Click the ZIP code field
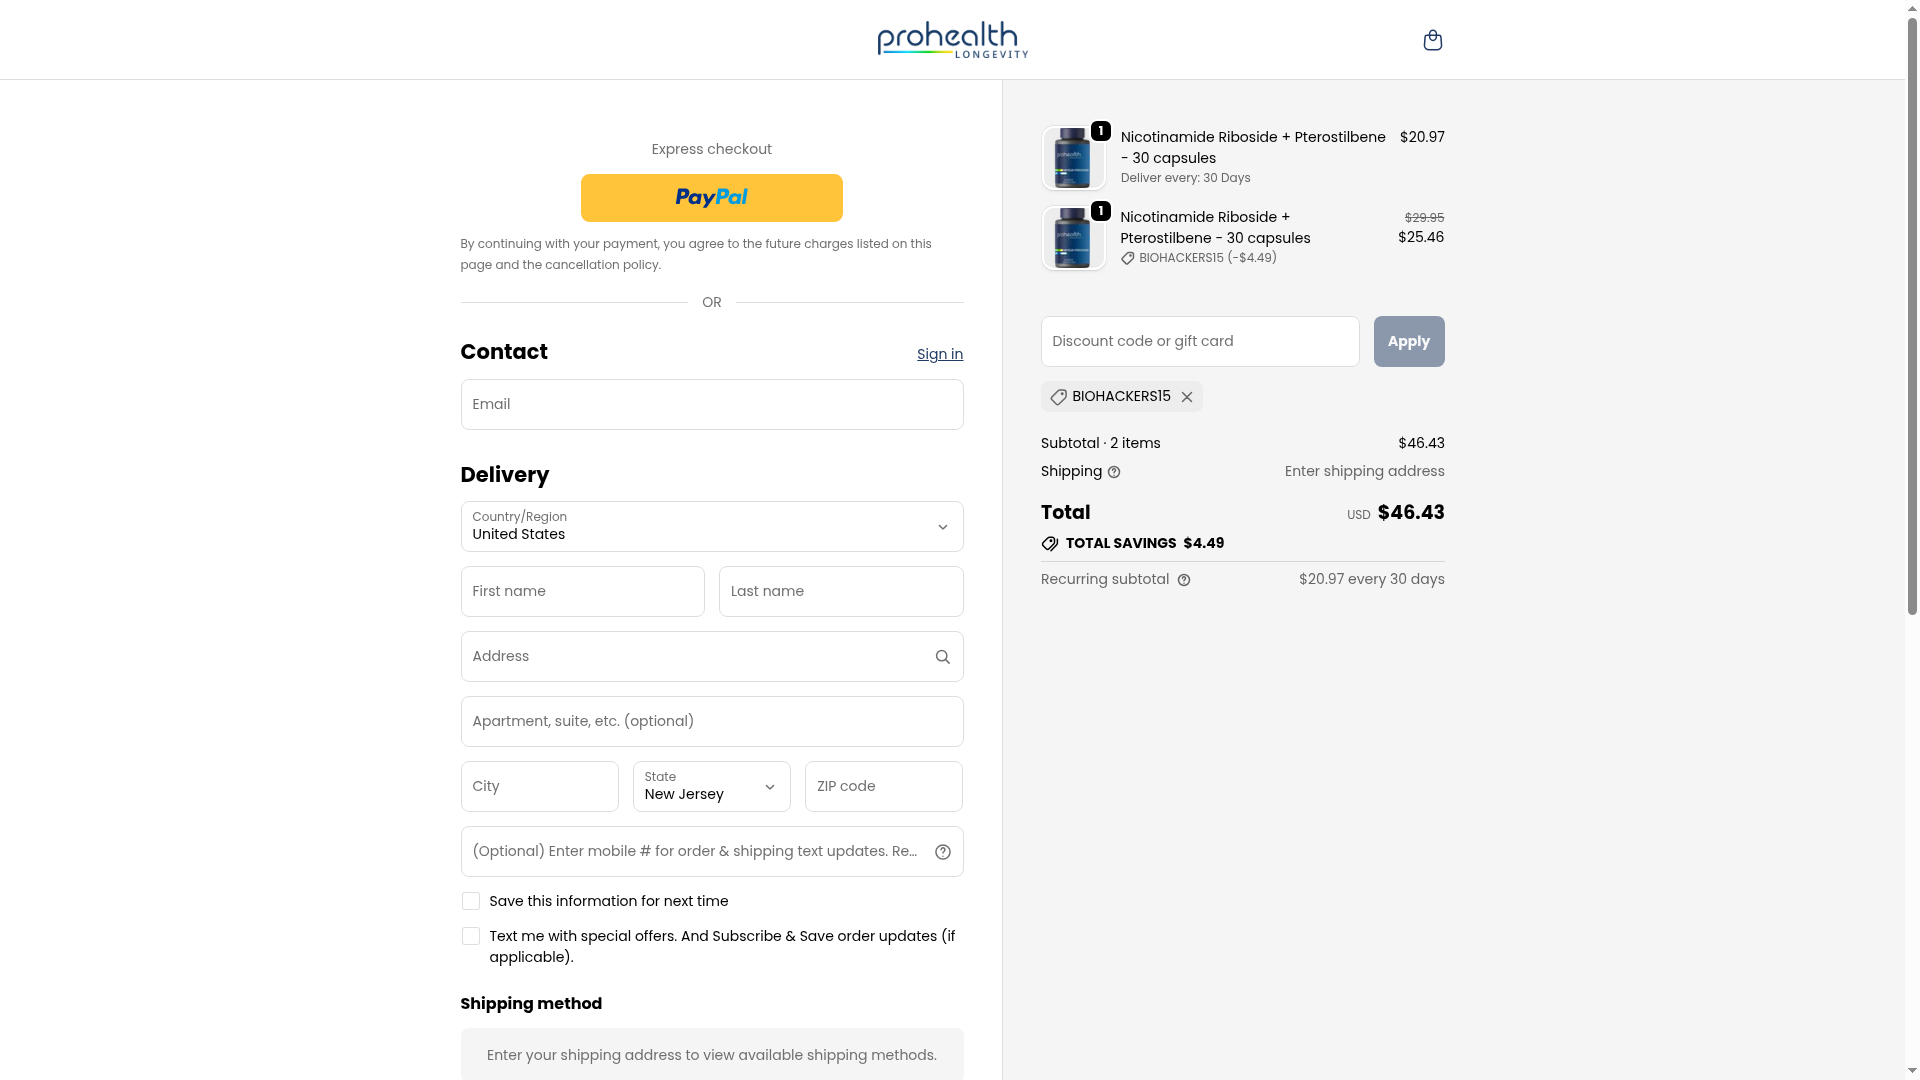This screenshot has width=1920, height=1080. click(883, 787)
